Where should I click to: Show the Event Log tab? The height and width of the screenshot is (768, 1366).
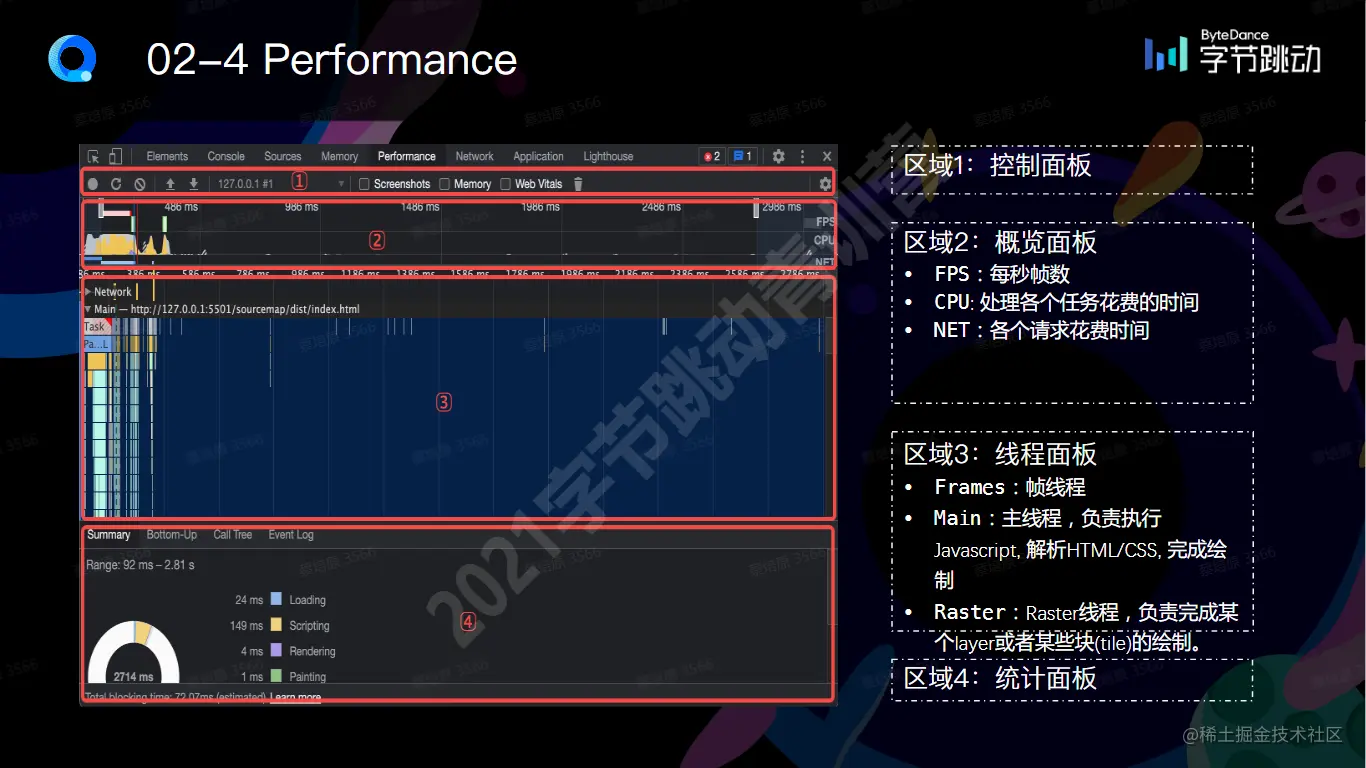coord(291,535)
